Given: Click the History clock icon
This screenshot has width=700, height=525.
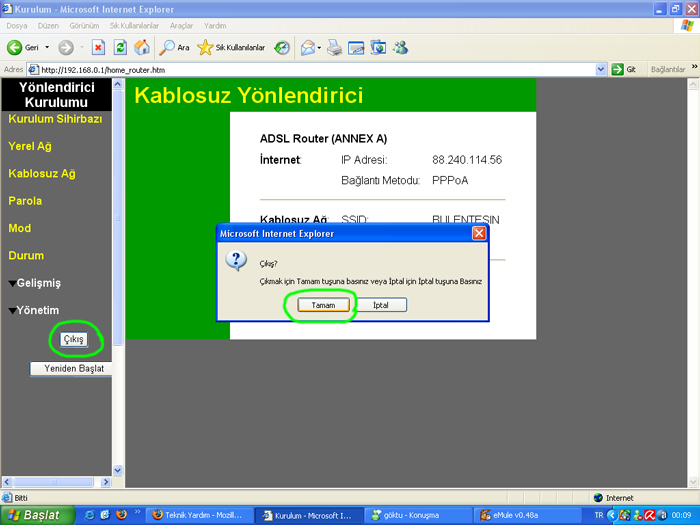Looking at the screenshot, I should (282, 47).
